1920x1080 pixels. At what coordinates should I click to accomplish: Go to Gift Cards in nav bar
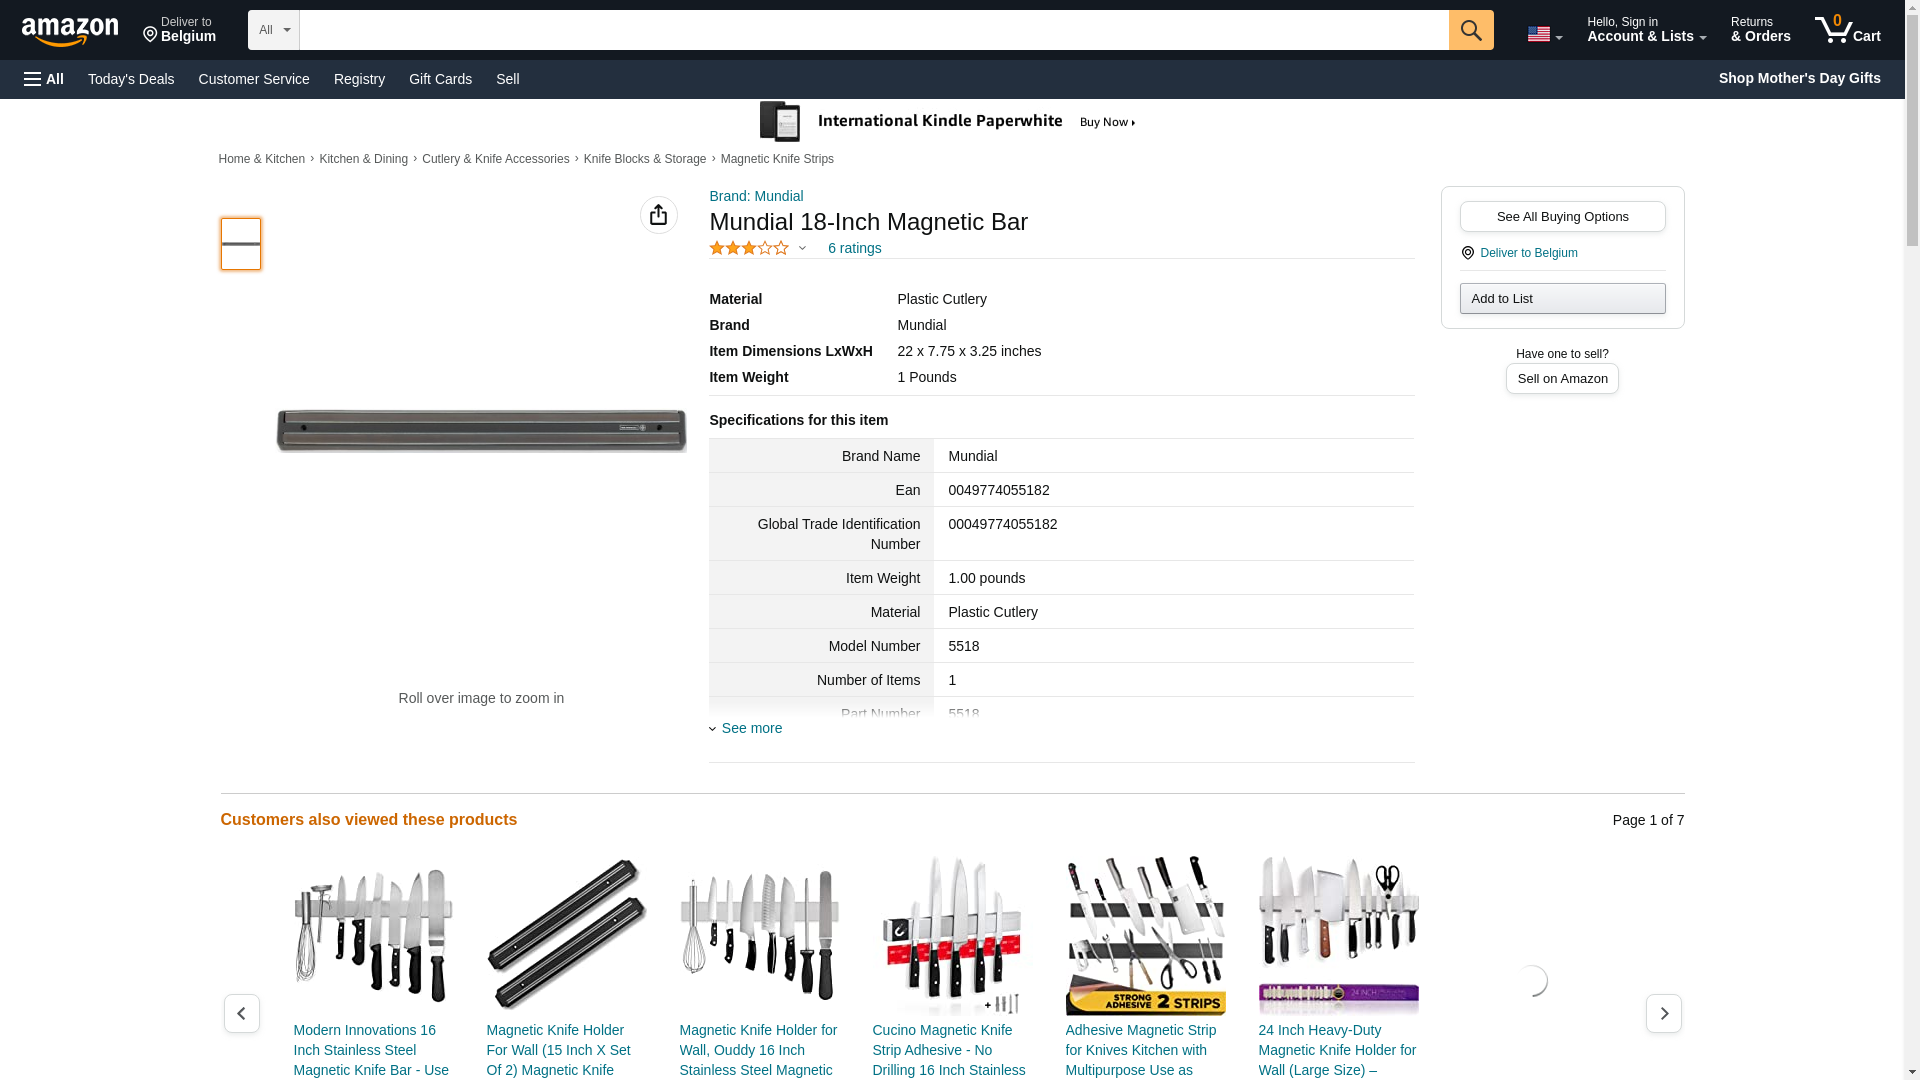440,79
